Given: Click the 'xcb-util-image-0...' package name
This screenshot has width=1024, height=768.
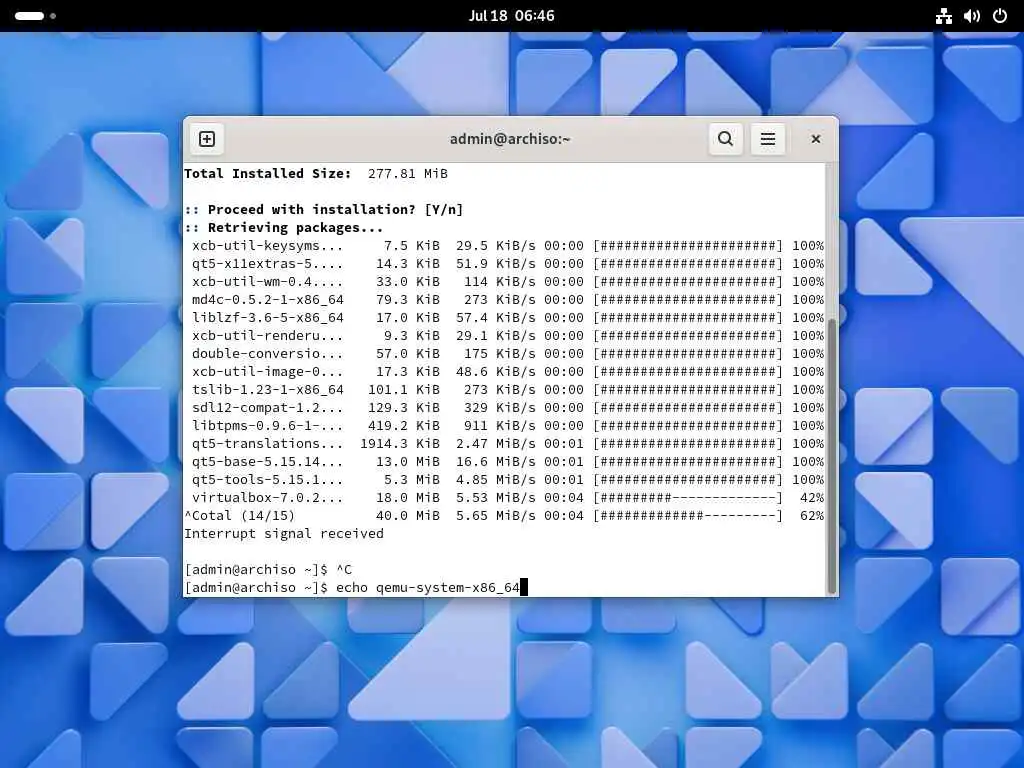Looking at the screenshot, I should [267, 372].
